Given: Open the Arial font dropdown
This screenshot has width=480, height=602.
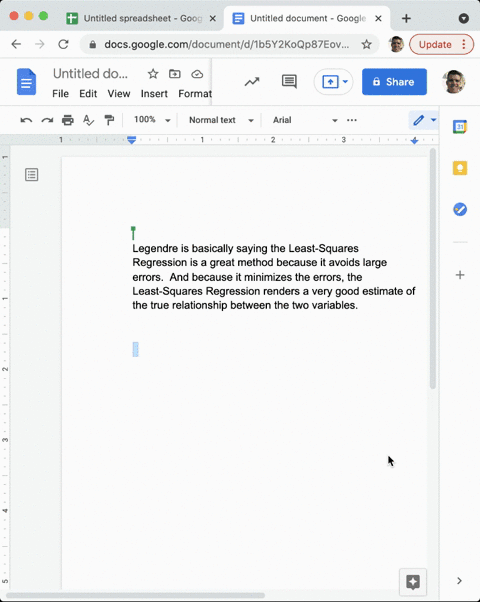Looking at the screenshot, I should click(x=305, y=120).
